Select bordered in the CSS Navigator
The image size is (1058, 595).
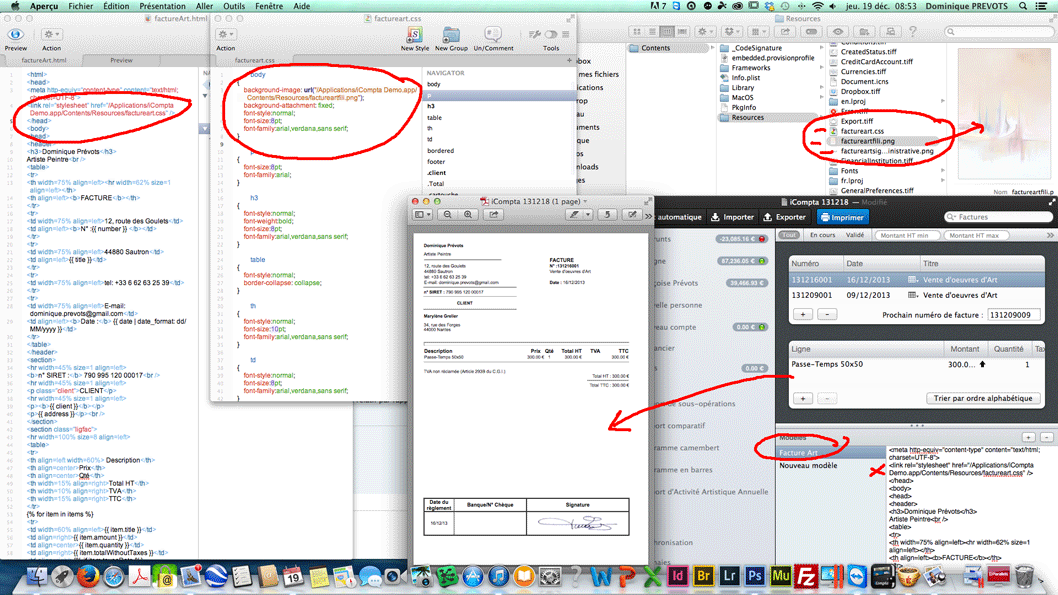[441, 150]
